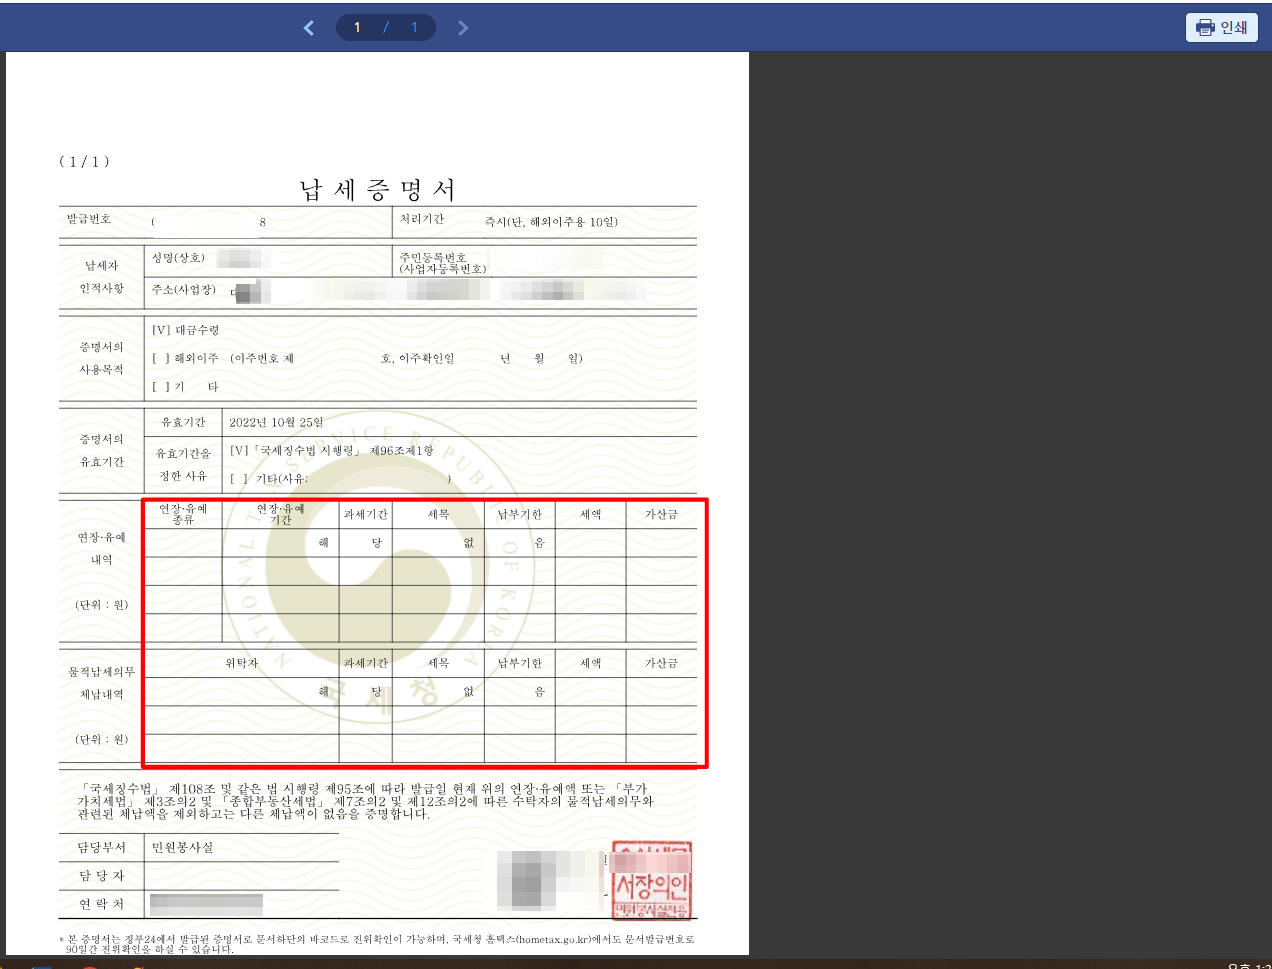Click the 세목 header in the 연장·유예 내역 table
1272x969 pixels.
click(x=438, y=514)
